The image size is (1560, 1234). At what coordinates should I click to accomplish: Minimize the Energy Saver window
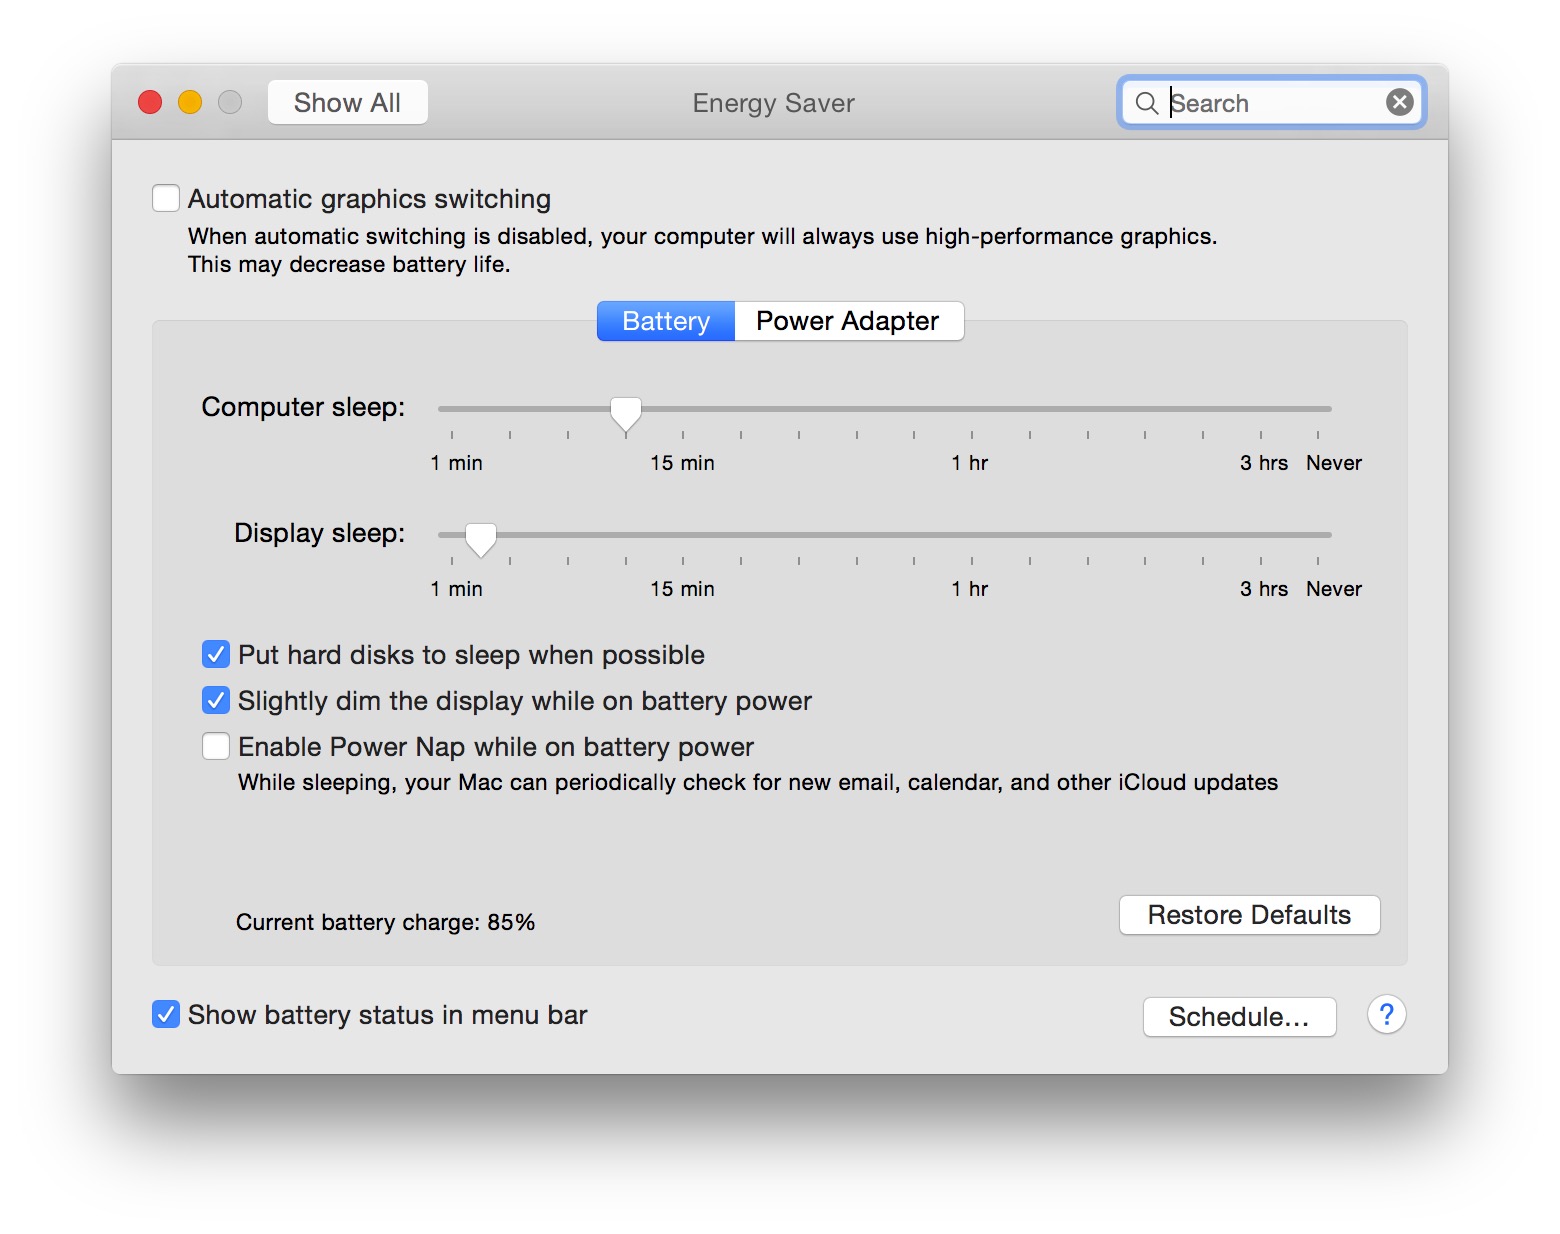pyautogui.click(x=190, y=102)
